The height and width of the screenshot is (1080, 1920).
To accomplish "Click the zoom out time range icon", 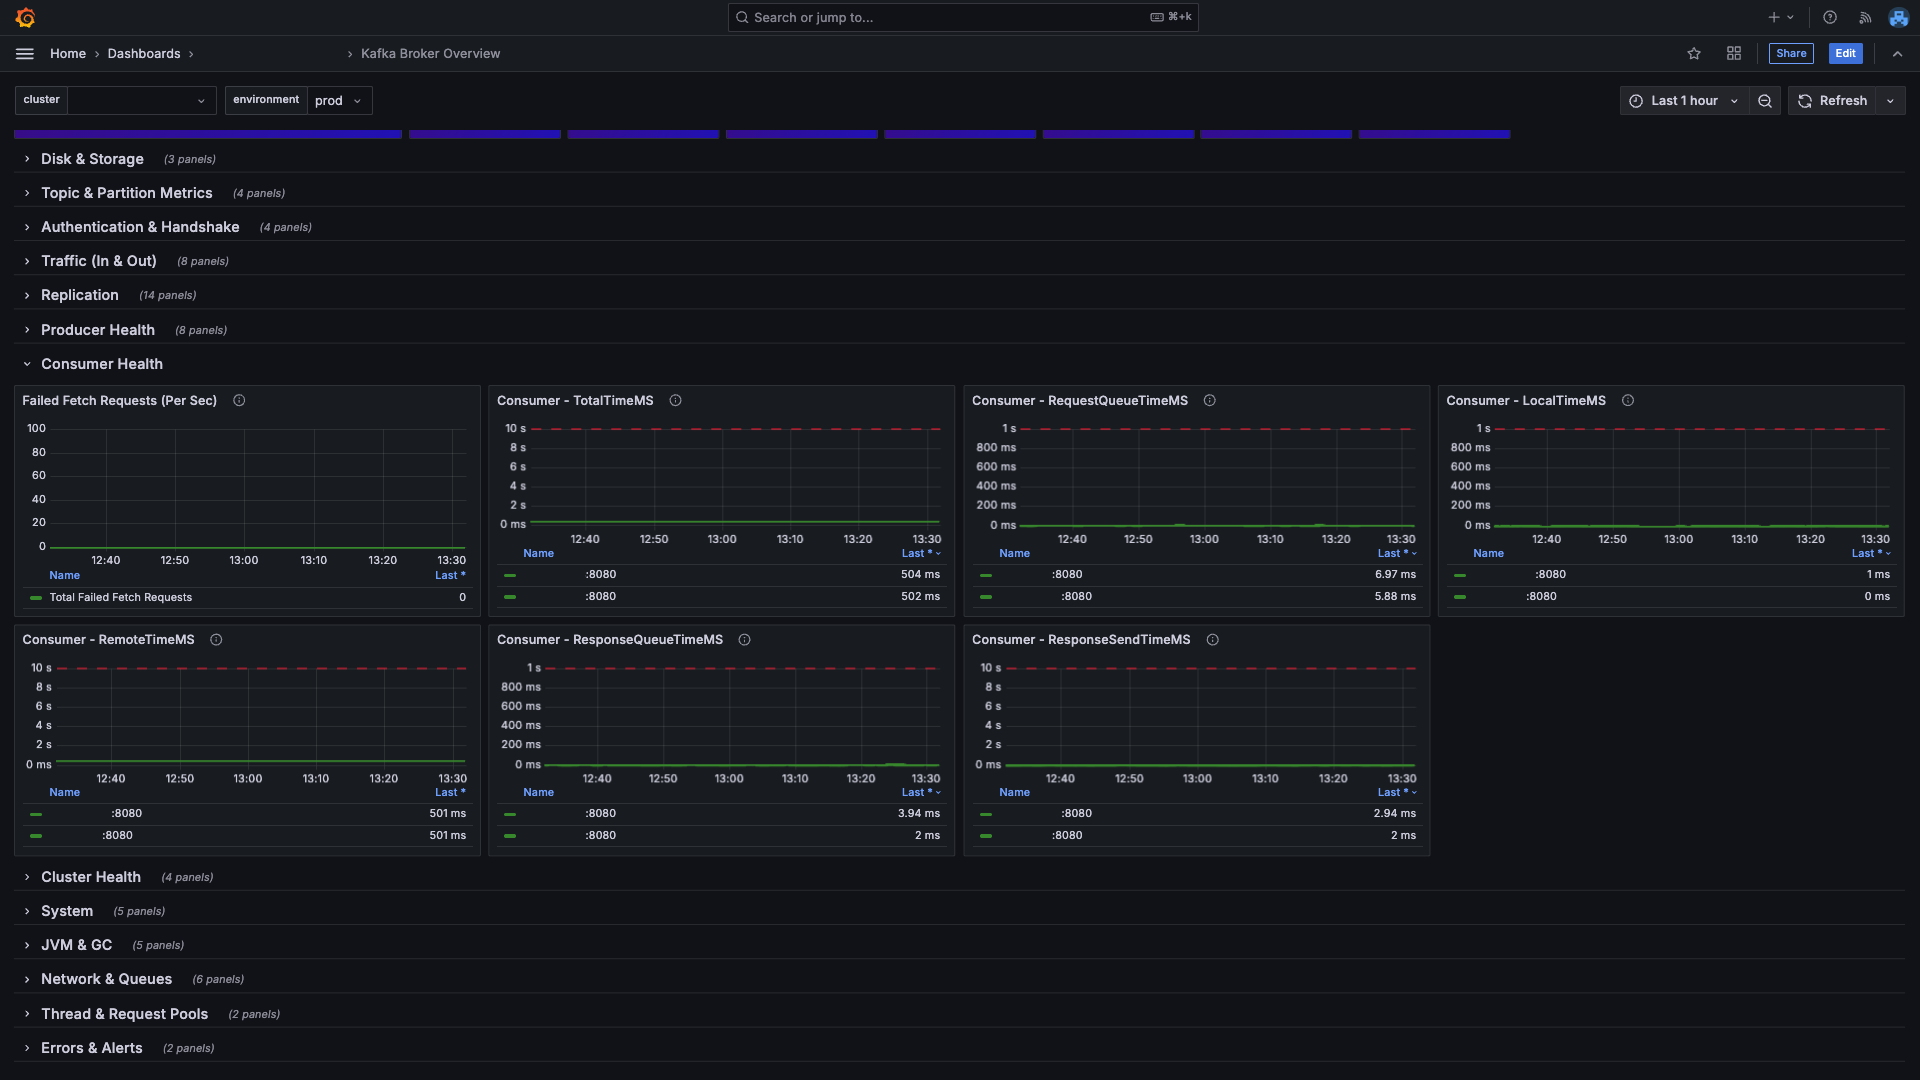I will coord(1765,101).
